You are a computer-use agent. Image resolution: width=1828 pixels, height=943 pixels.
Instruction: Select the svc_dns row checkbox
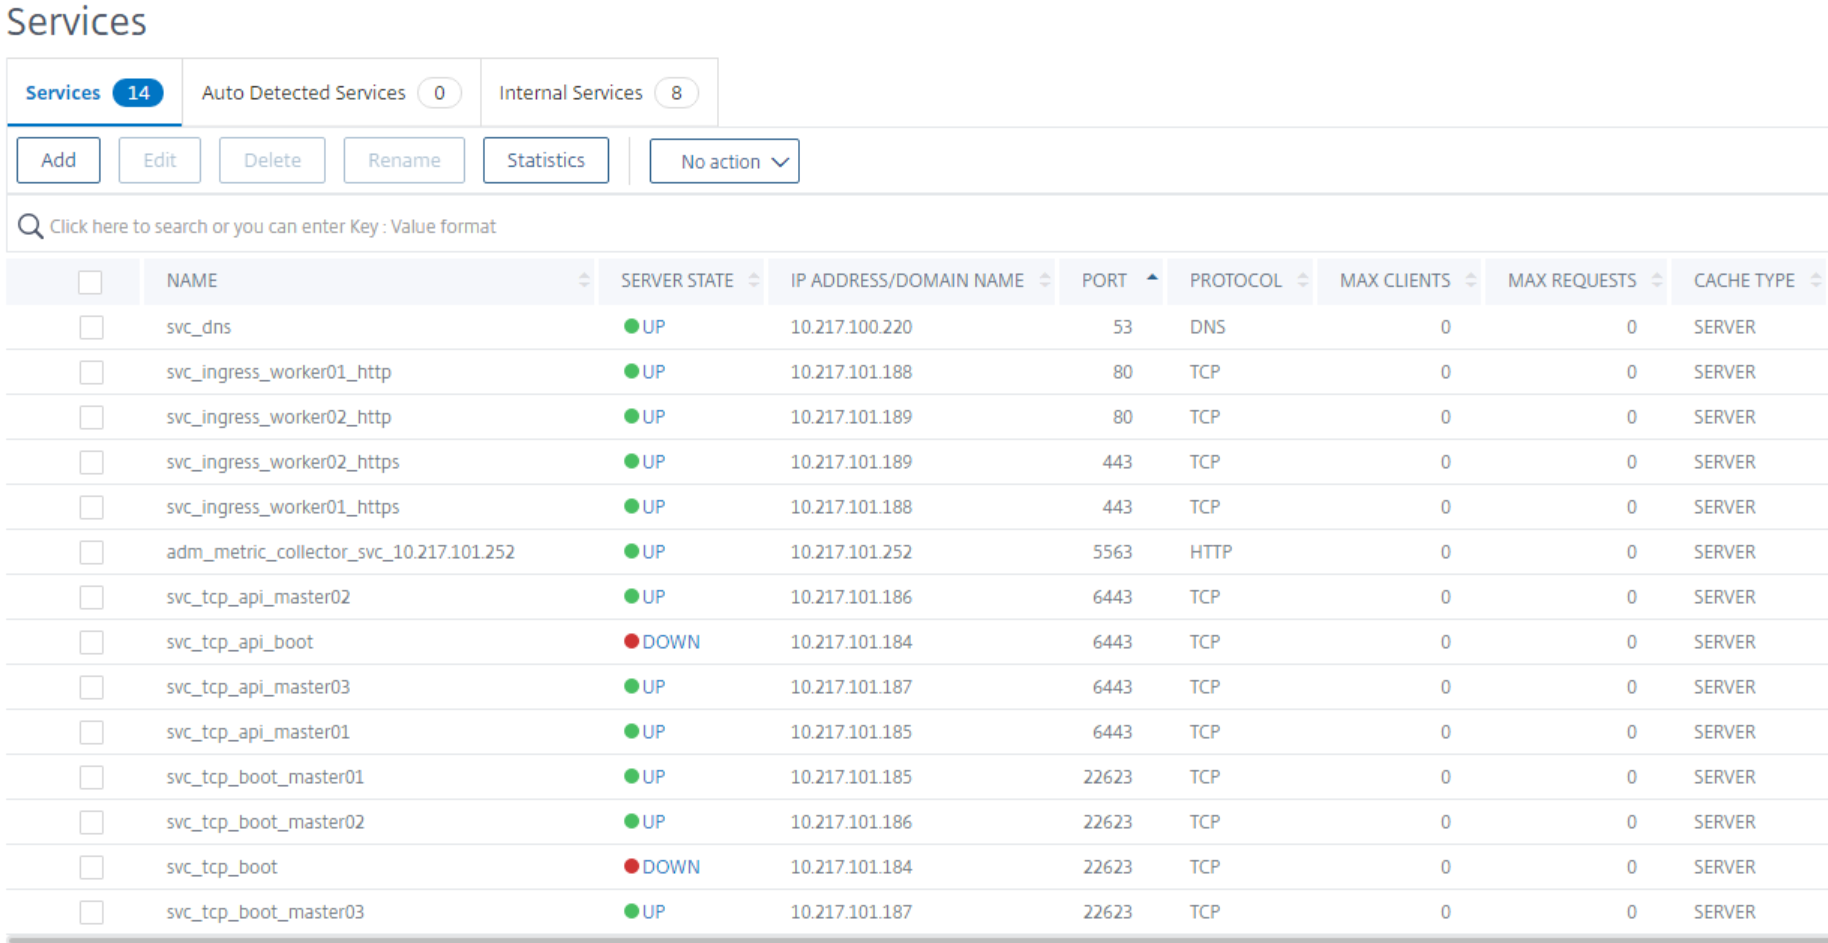point(91,327)
